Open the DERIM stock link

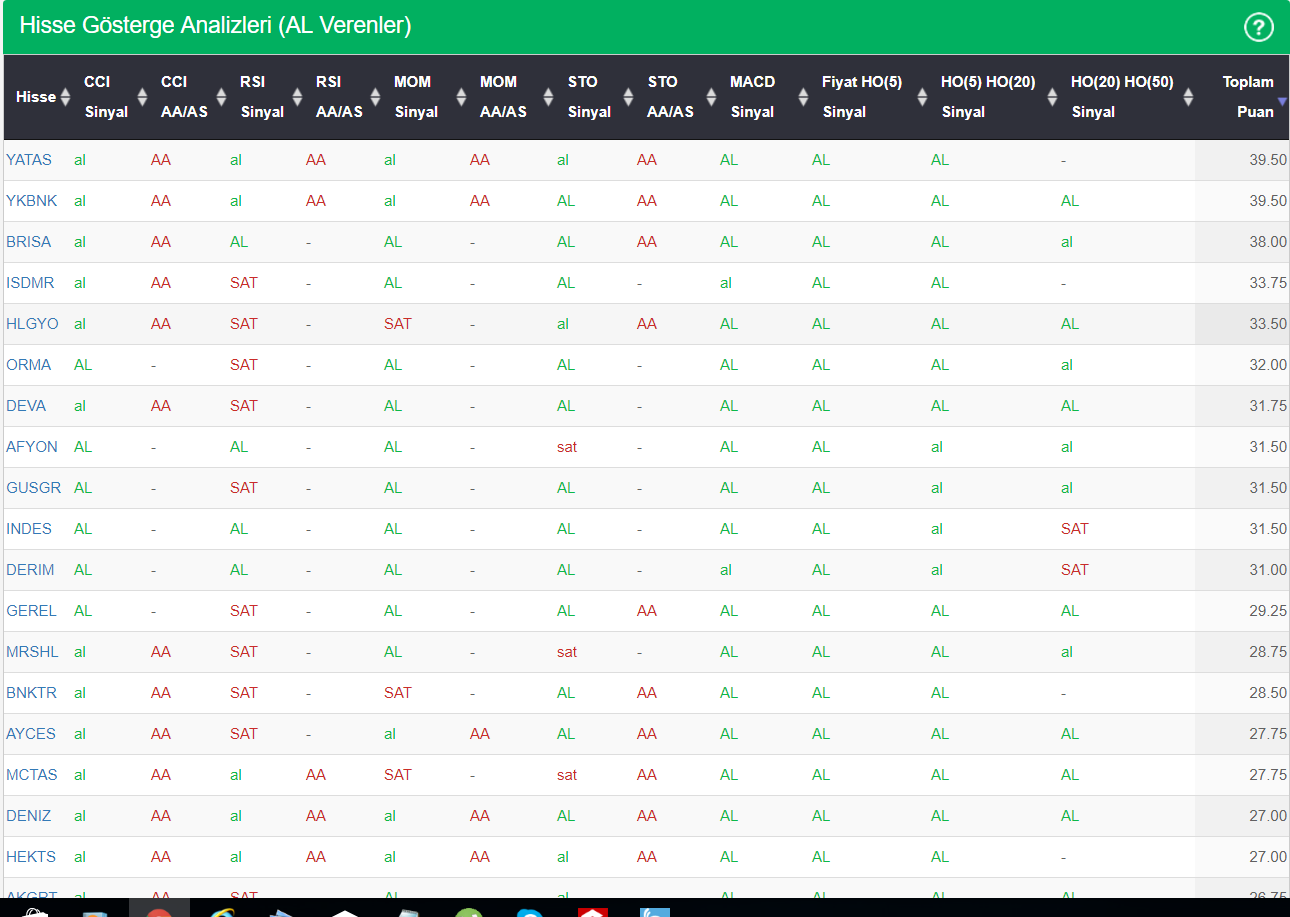(30, 570)
